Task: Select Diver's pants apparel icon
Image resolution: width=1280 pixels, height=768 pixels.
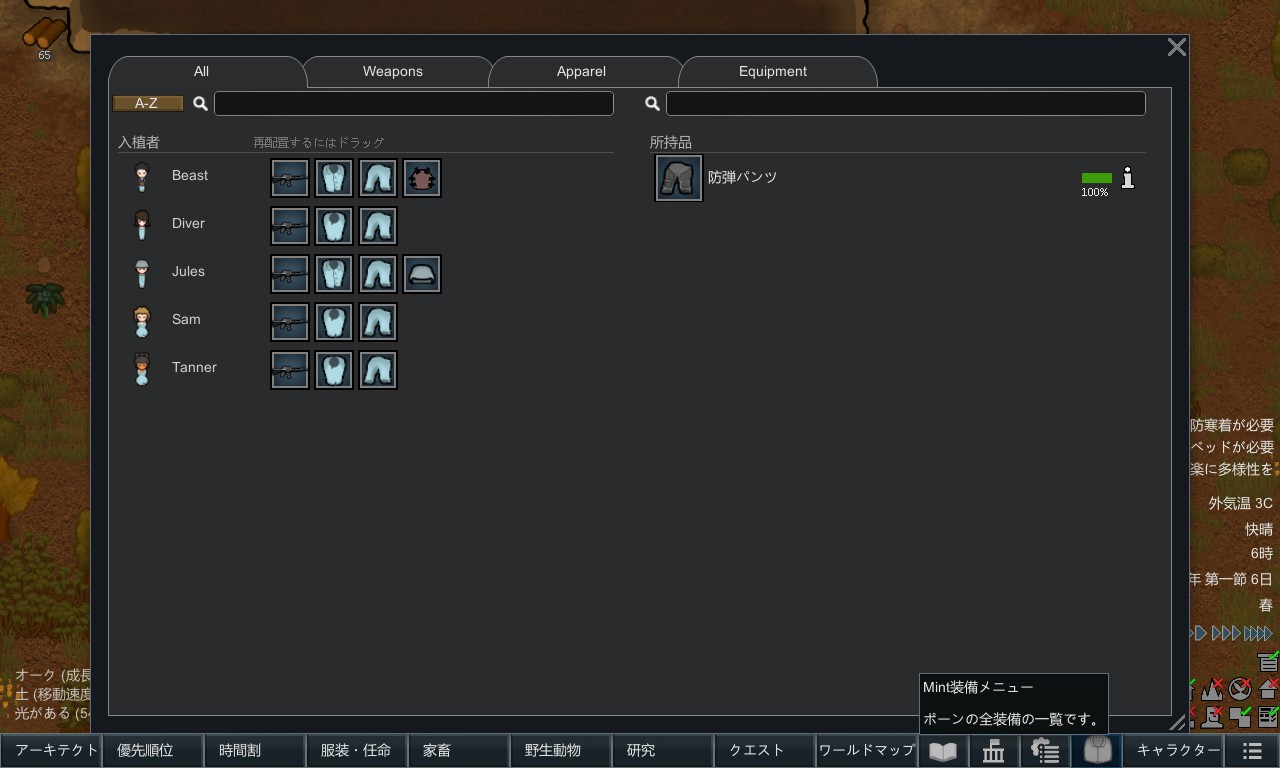Action: [x=378, y=226]
